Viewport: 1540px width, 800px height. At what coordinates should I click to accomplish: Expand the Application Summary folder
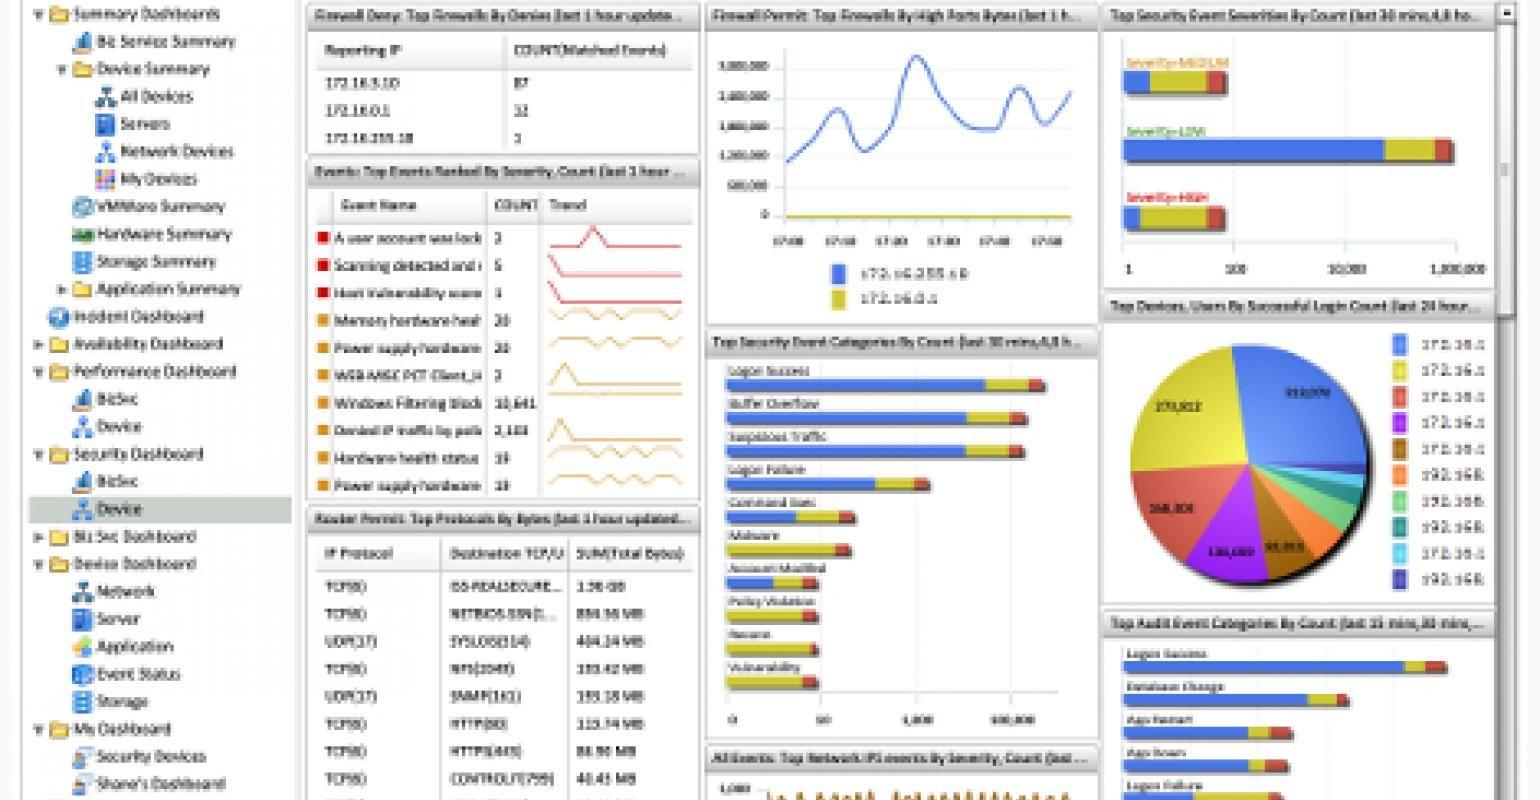point(62,290)
